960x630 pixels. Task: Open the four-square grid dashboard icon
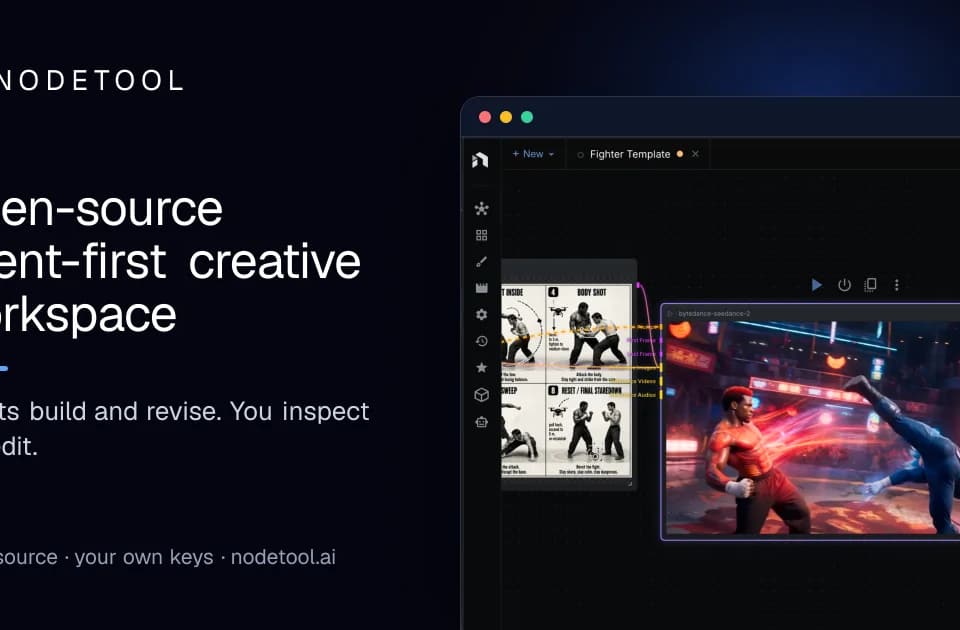tap(481, 235)
